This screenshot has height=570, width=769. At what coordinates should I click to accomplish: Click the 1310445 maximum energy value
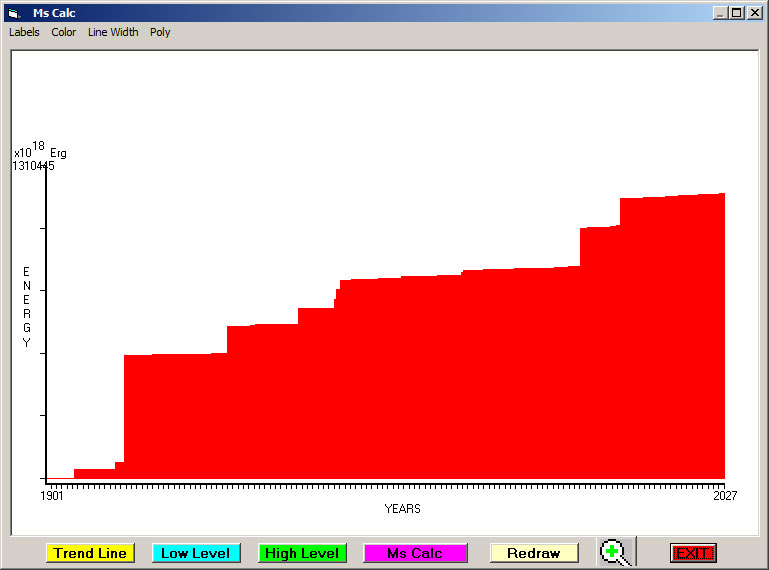(x=33, y=166)
